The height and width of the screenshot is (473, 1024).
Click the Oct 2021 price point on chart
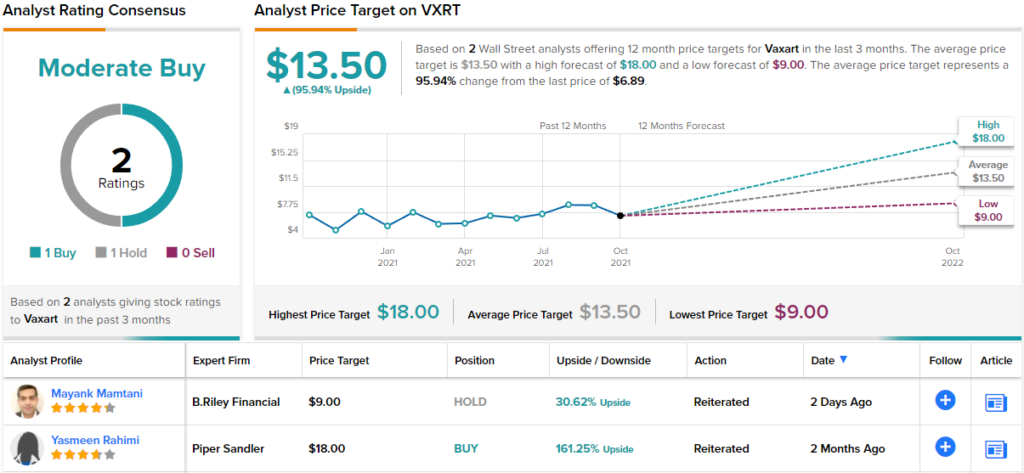tap(620, 215)
